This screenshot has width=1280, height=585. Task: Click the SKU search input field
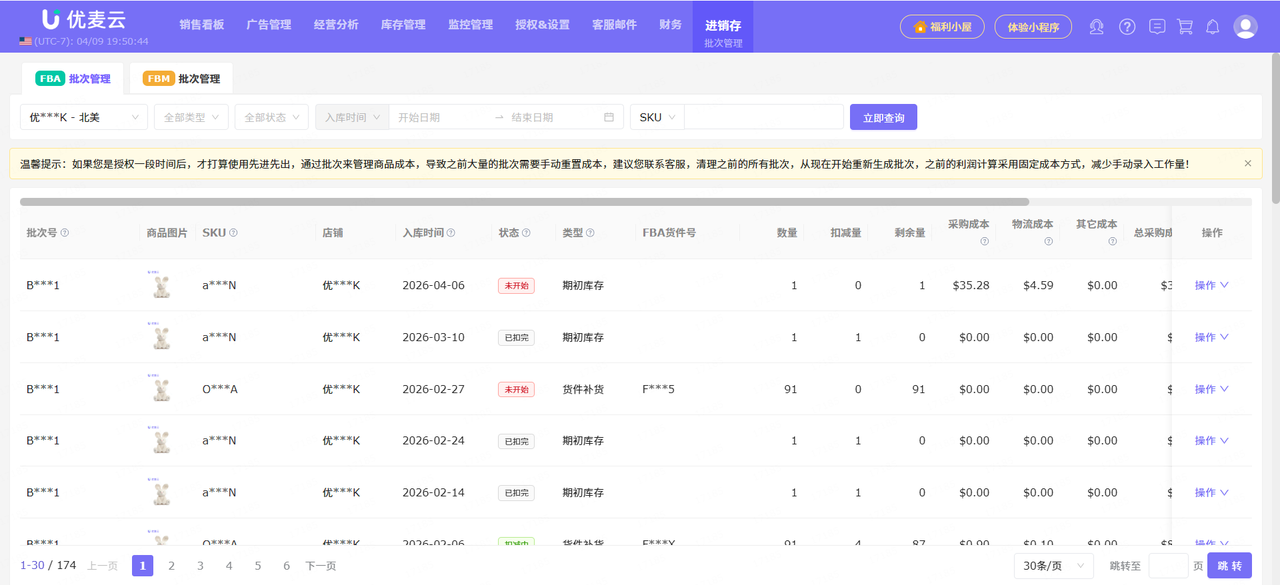click(x=764, y=117)
